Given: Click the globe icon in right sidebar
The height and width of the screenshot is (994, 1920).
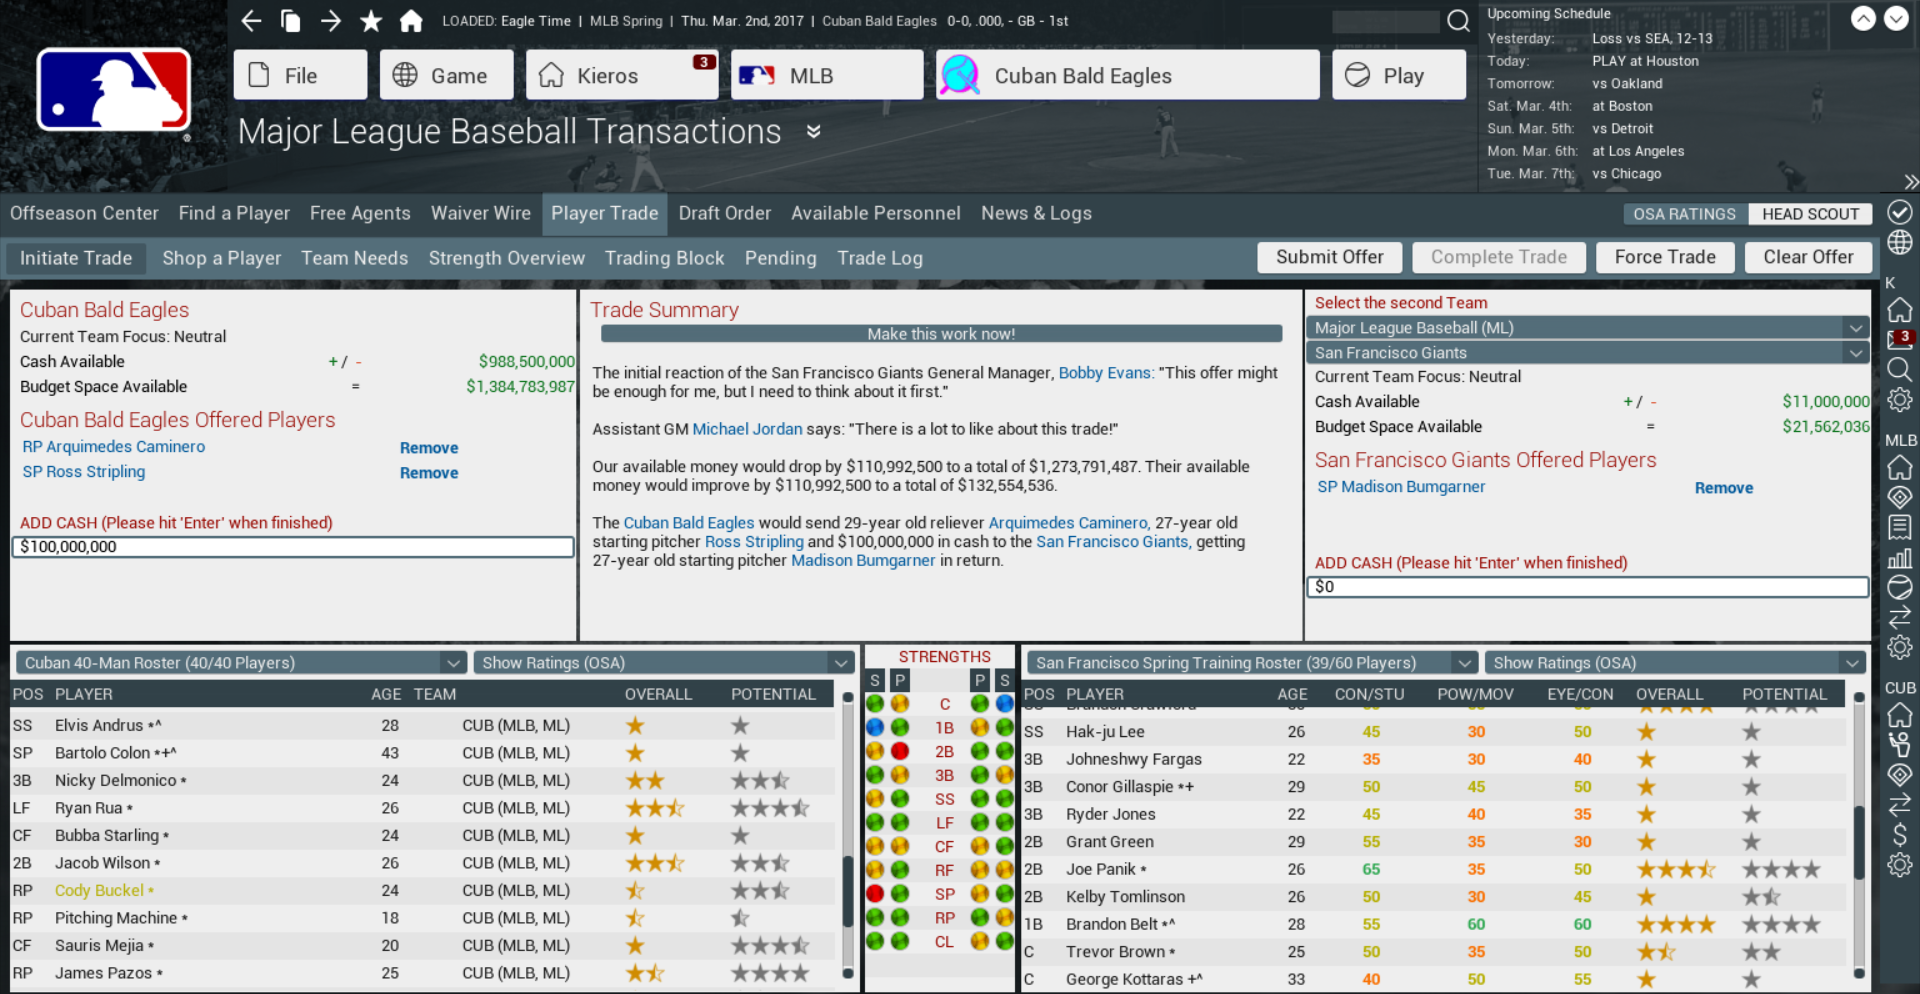Looking at the screenshot, I should (1900, 242).
